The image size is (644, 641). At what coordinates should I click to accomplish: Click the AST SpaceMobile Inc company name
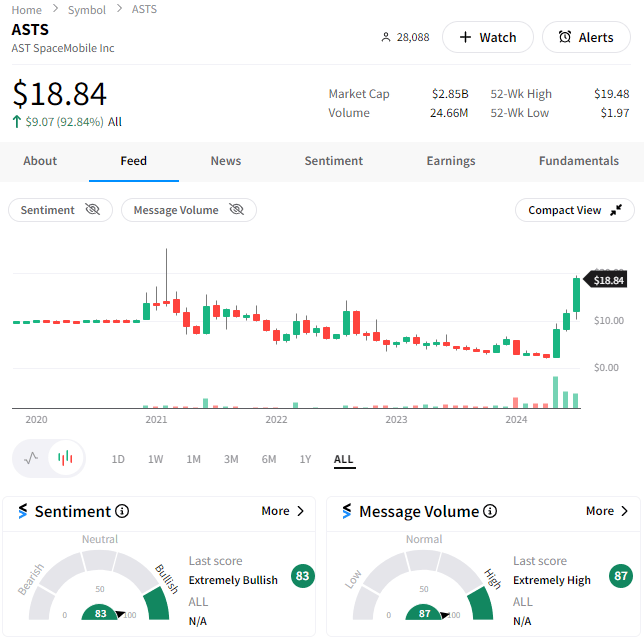63,48
